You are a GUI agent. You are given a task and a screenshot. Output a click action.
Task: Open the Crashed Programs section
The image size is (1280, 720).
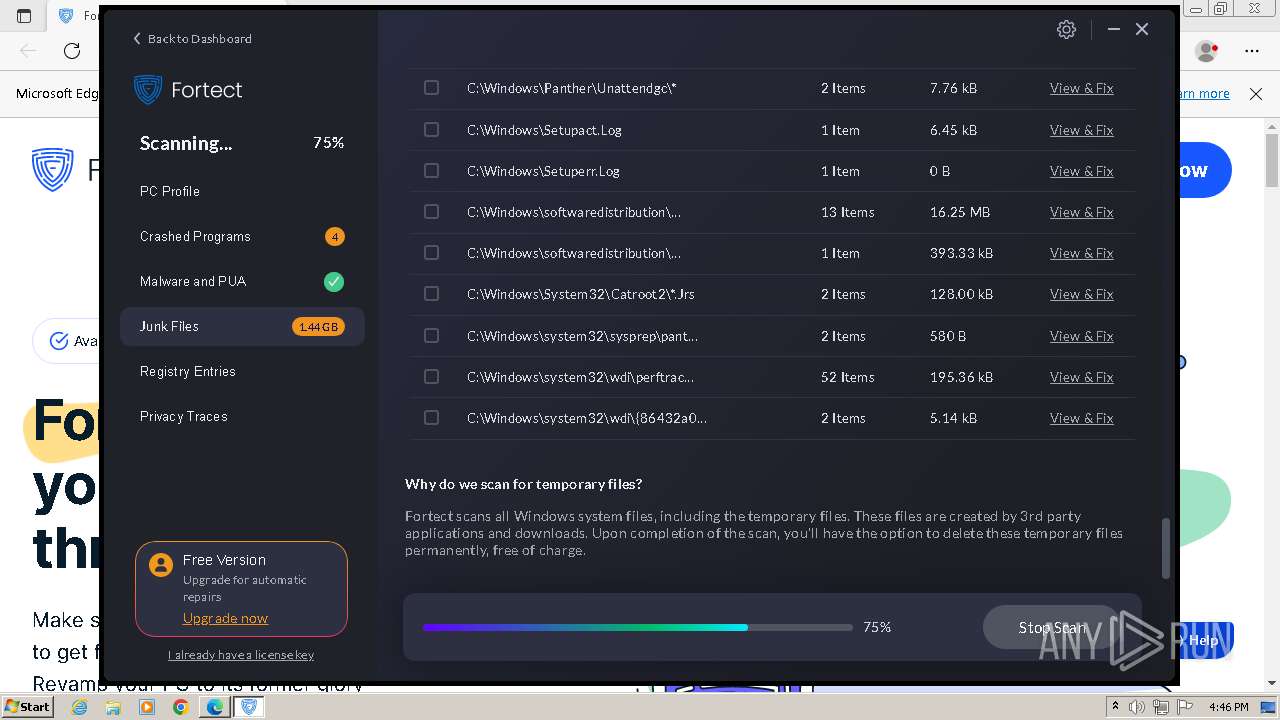pyautogui.click(x=242, y=237)
